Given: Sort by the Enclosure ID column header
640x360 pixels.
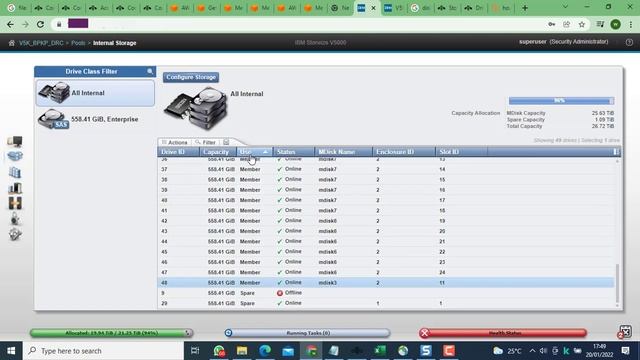Looking at the screenshot, I should [x=404, y=152].
